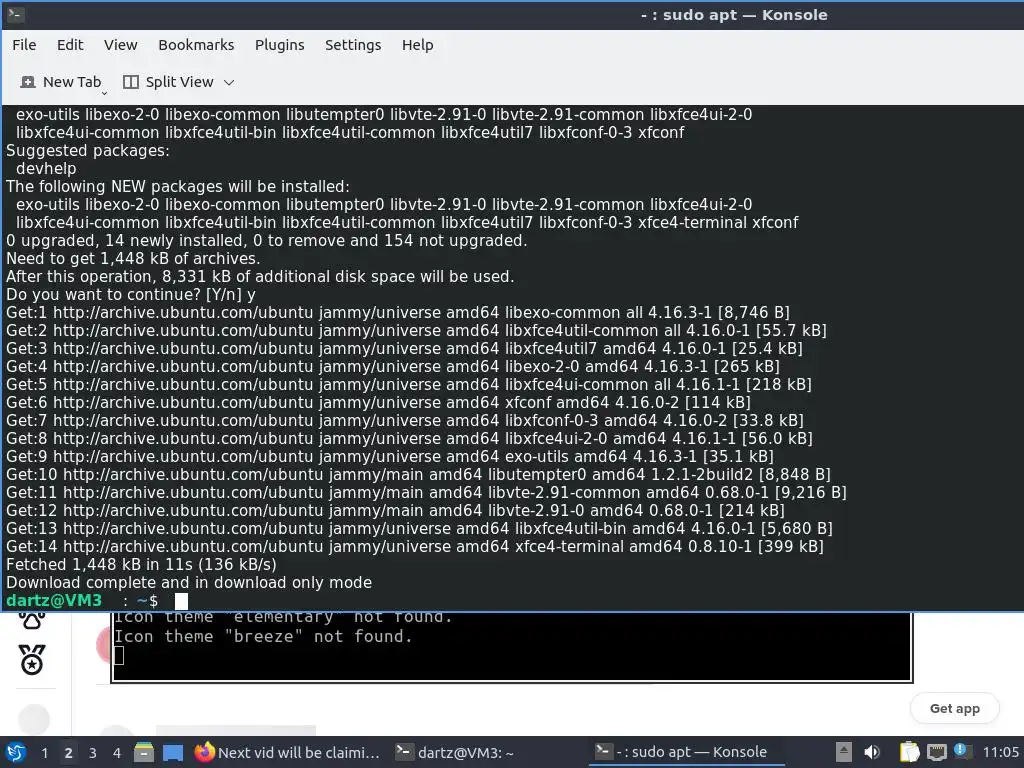Click 'Download complete and in download only mode' line

tap(189, 583)
